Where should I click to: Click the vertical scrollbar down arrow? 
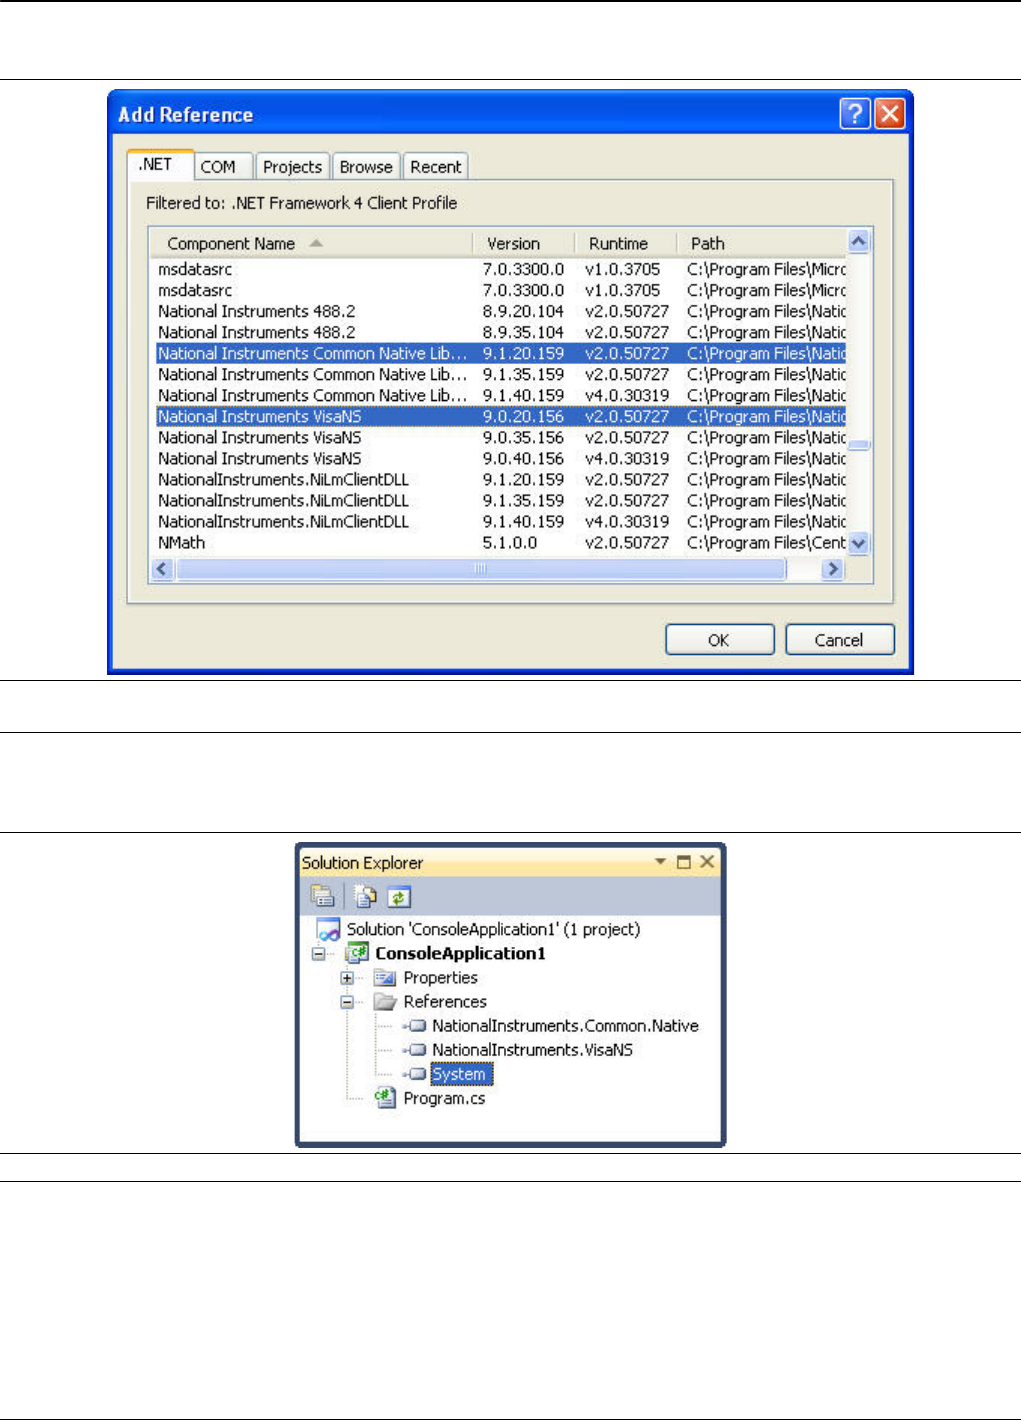tap(858, 544)
